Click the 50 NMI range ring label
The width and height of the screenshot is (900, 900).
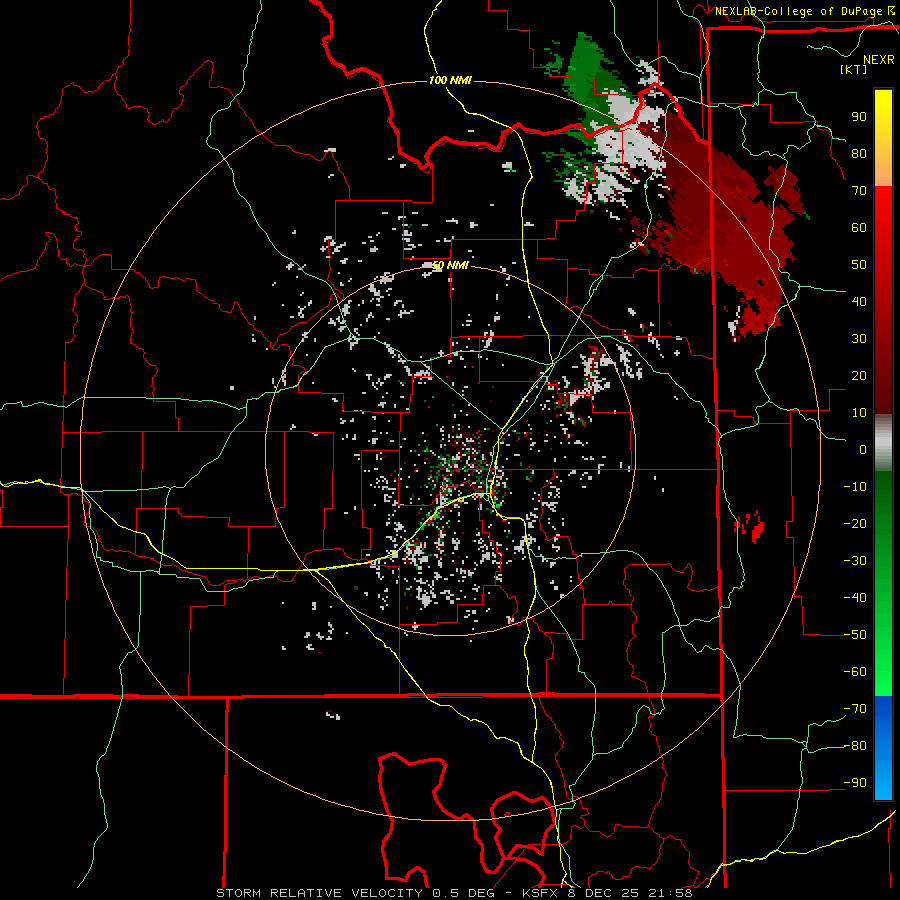pyautogui.click(x=450, y=265)
